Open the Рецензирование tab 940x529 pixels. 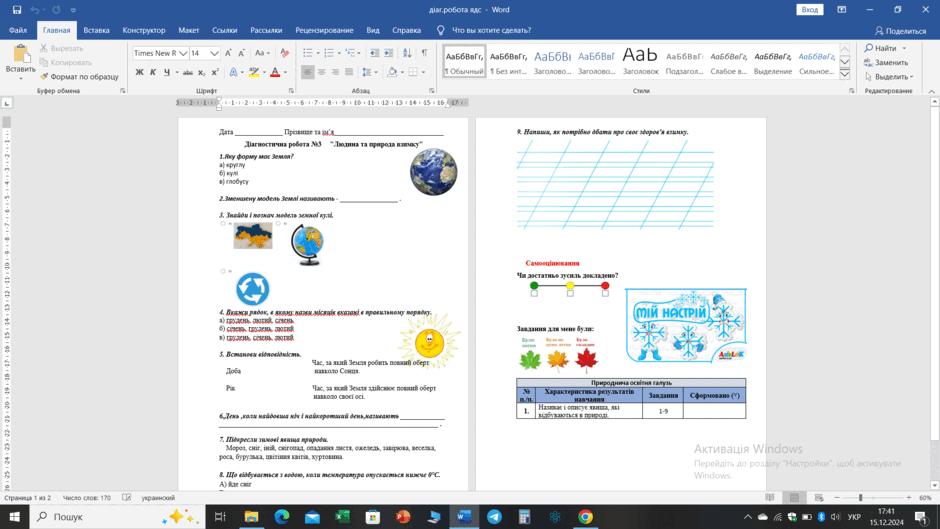click(324, 30)
